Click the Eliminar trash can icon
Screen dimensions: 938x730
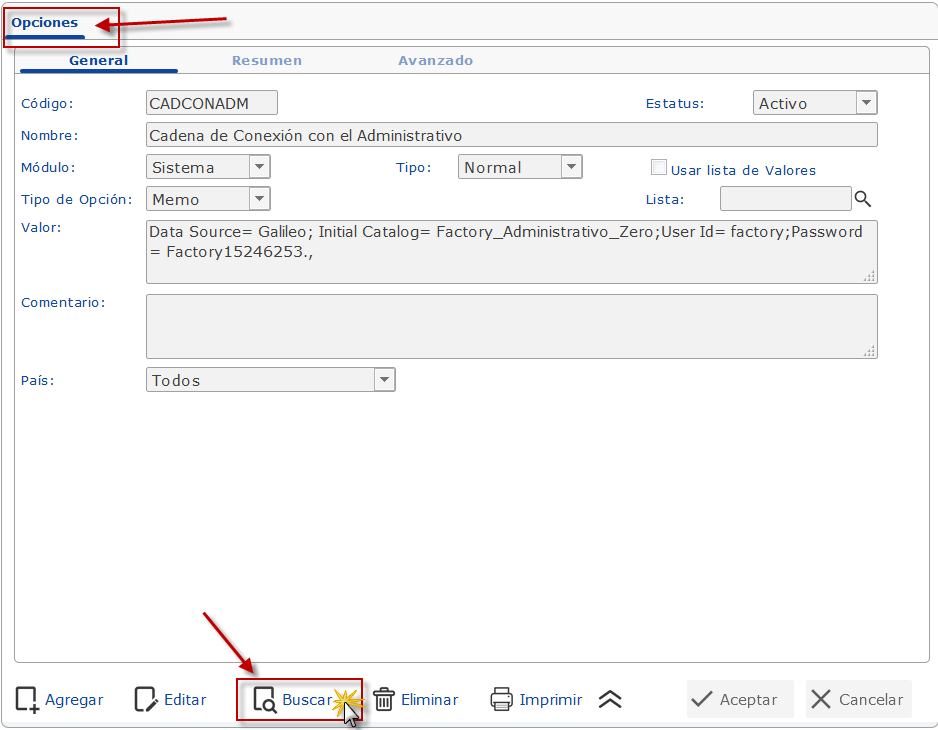tap(384, 700)
